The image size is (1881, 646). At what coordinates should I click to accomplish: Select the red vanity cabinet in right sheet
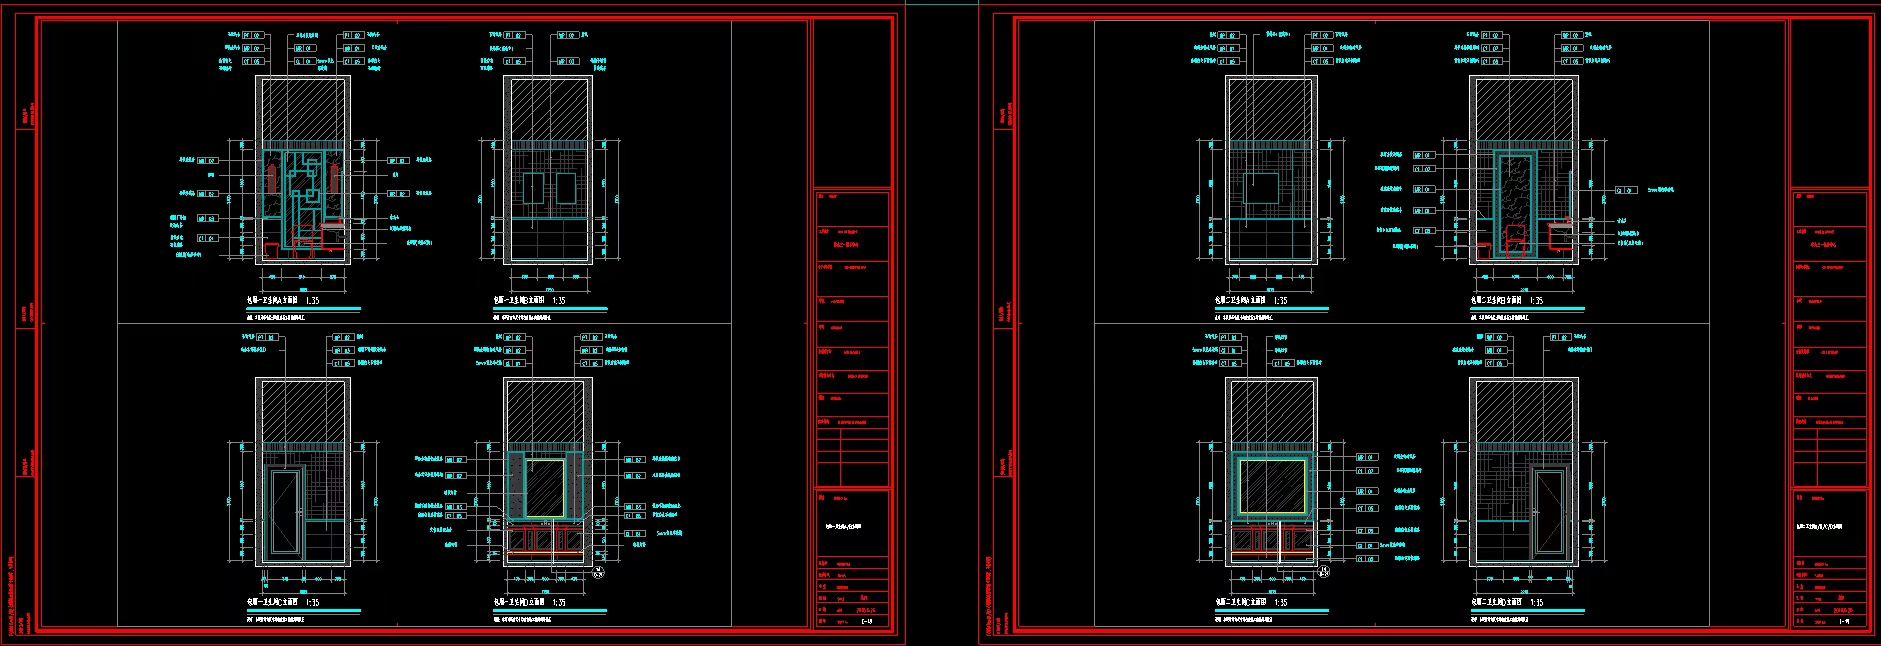[x=1272, y=541]
